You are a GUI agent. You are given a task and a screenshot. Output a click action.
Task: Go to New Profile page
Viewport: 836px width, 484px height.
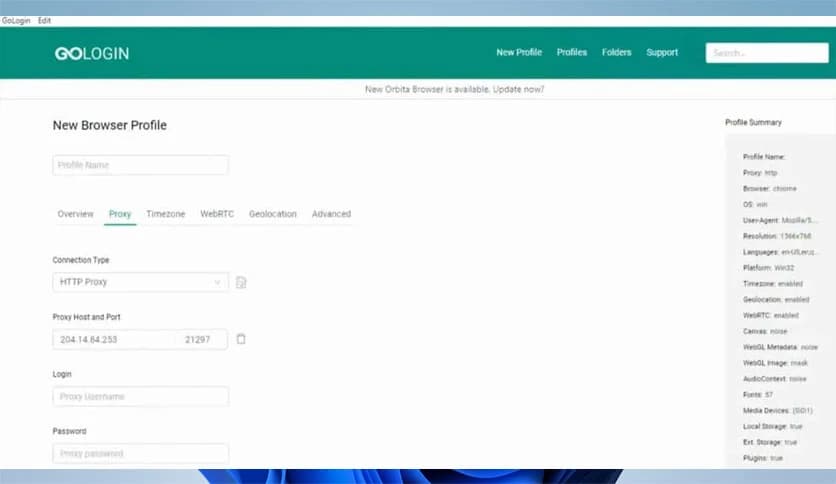pos(519,52)
